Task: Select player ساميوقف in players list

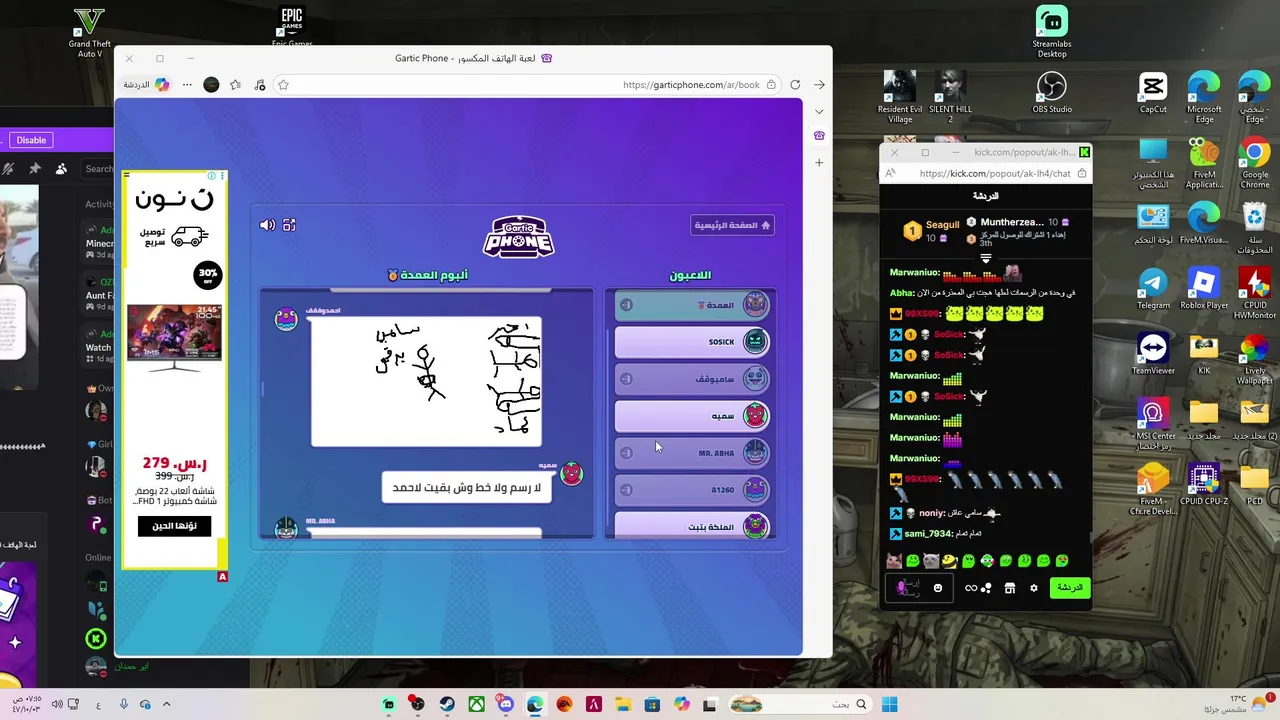Action: (x=692, y=379)
